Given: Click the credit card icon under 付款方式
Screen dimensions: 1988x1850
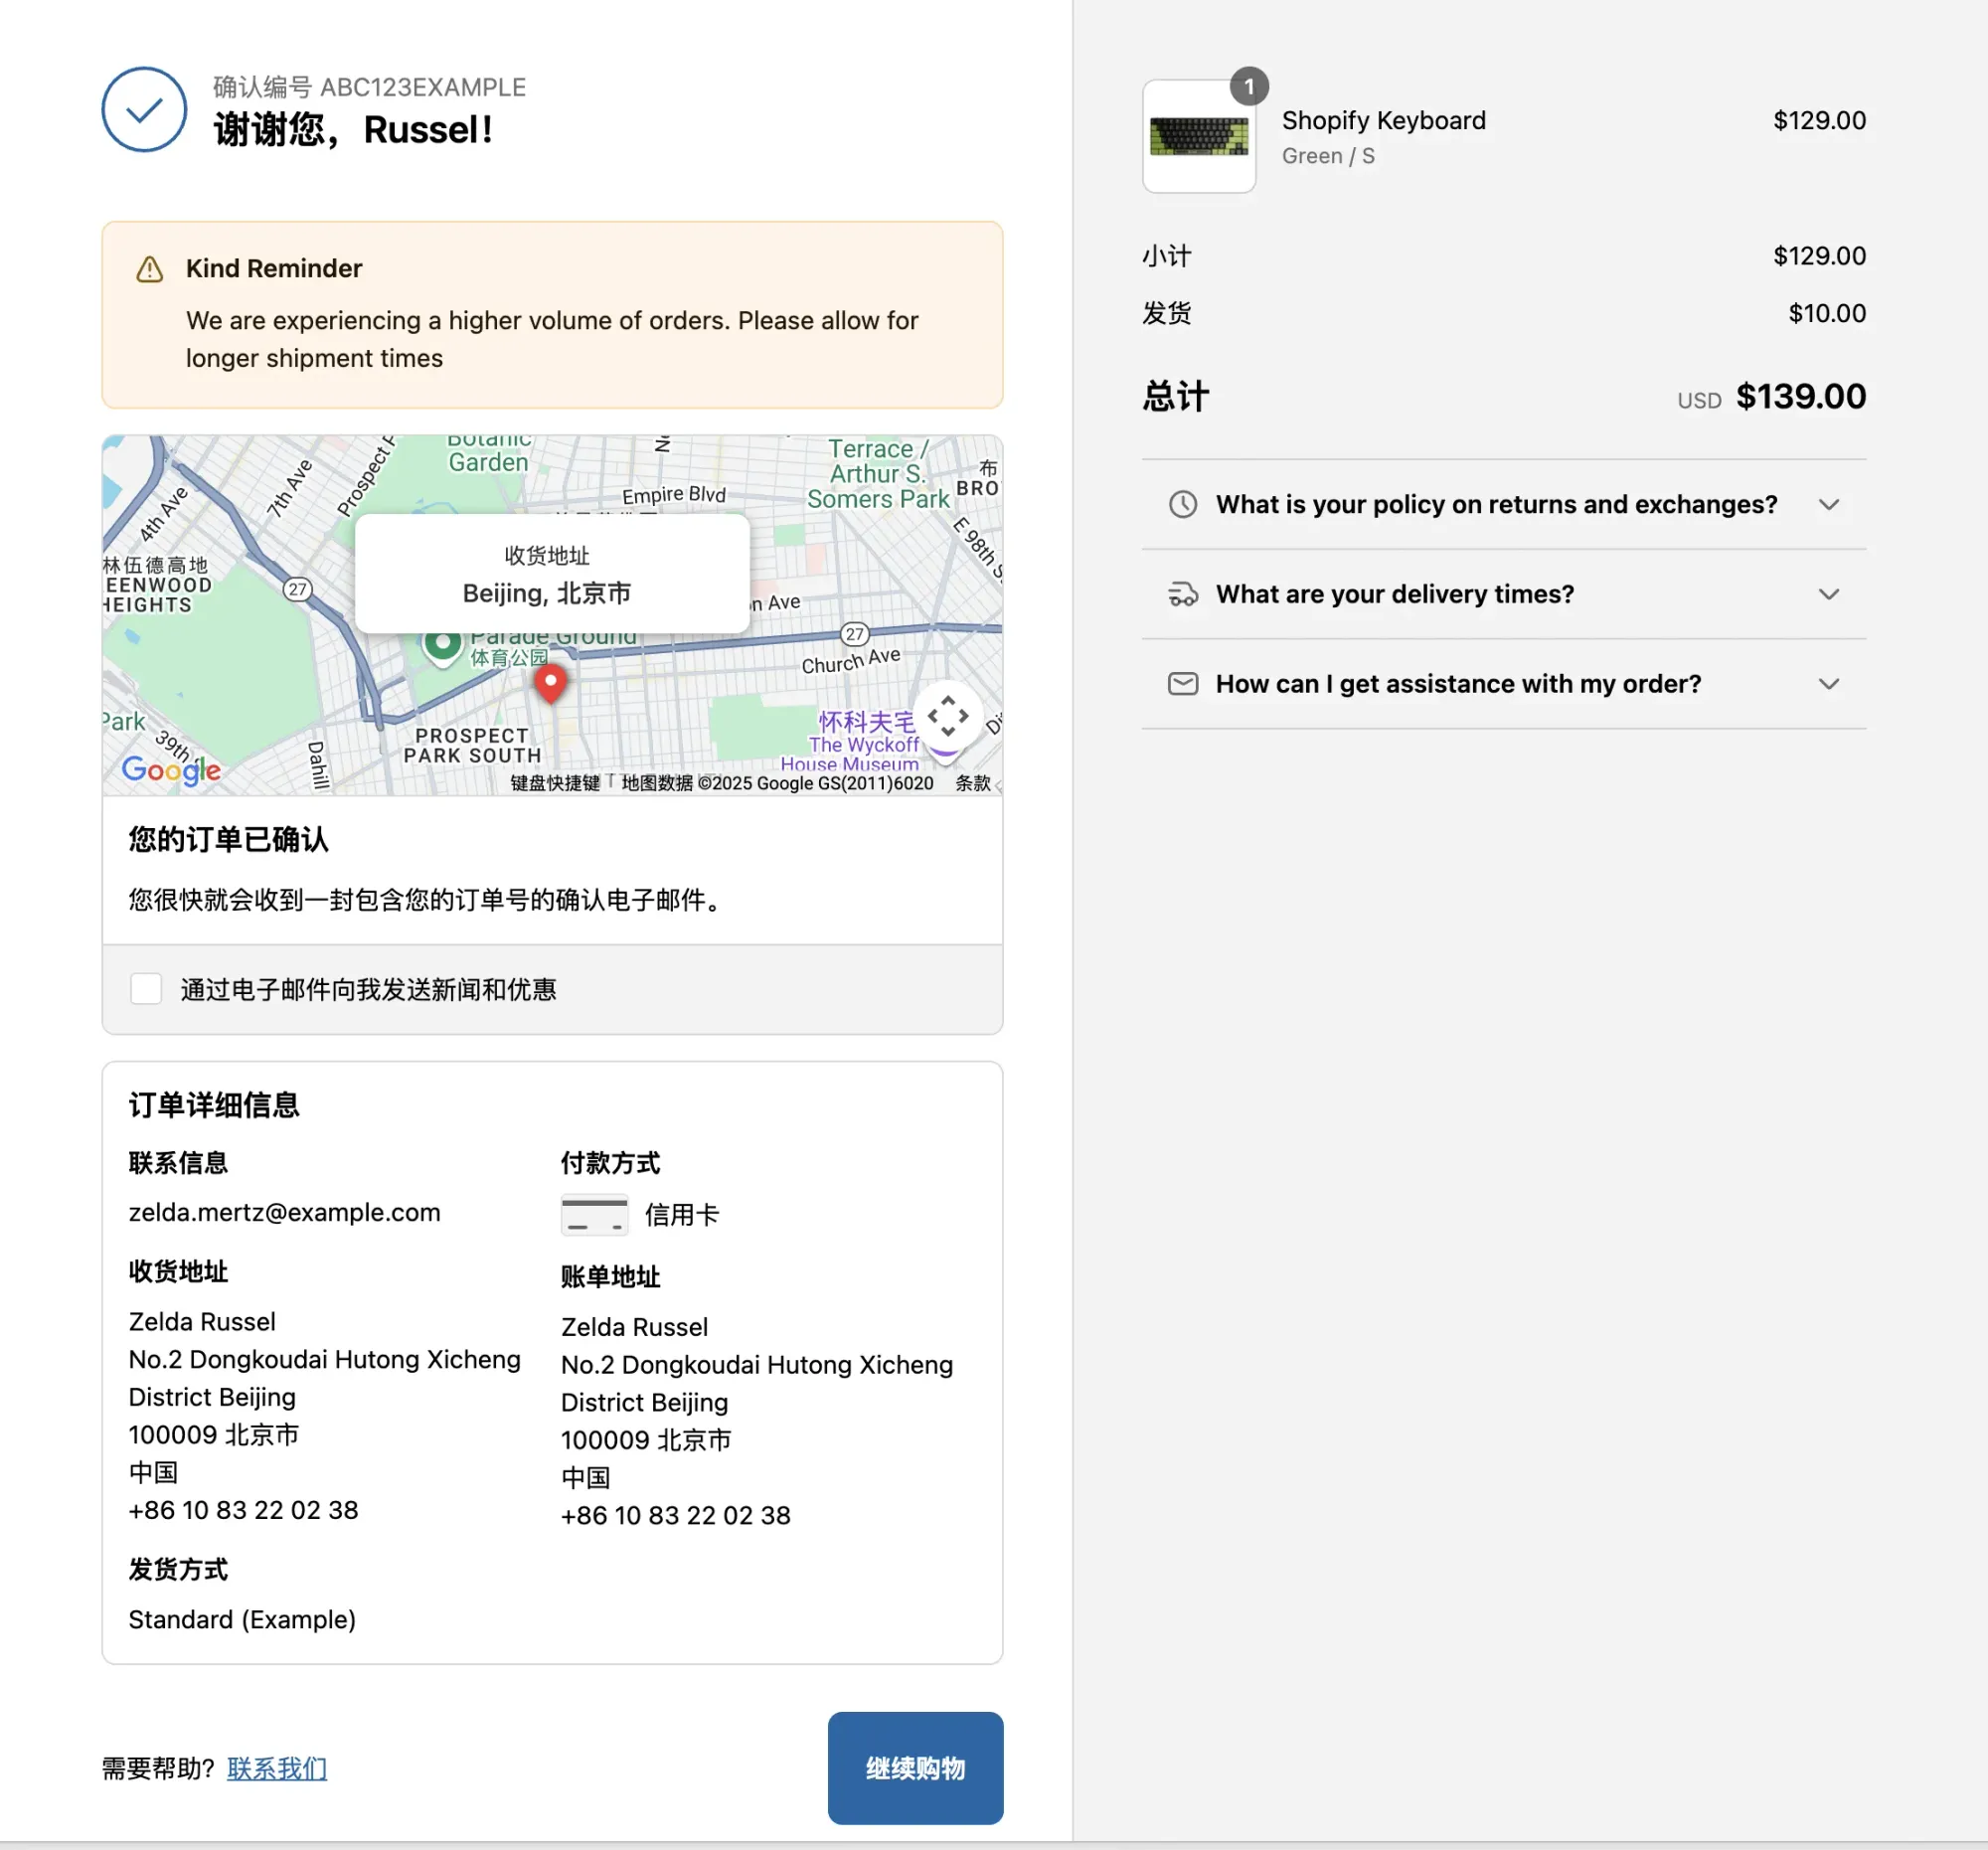Looking at the screenshot, I should [594, 1214].
